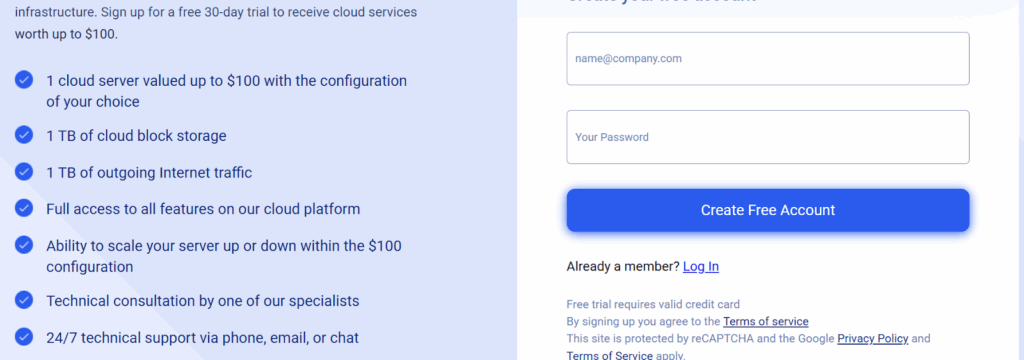Click Full access to all features text

tap(203, 209)
